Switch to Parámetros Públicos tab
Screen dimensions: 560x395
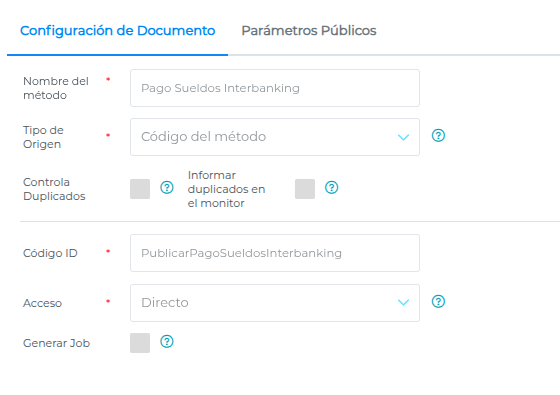(309, 31)
